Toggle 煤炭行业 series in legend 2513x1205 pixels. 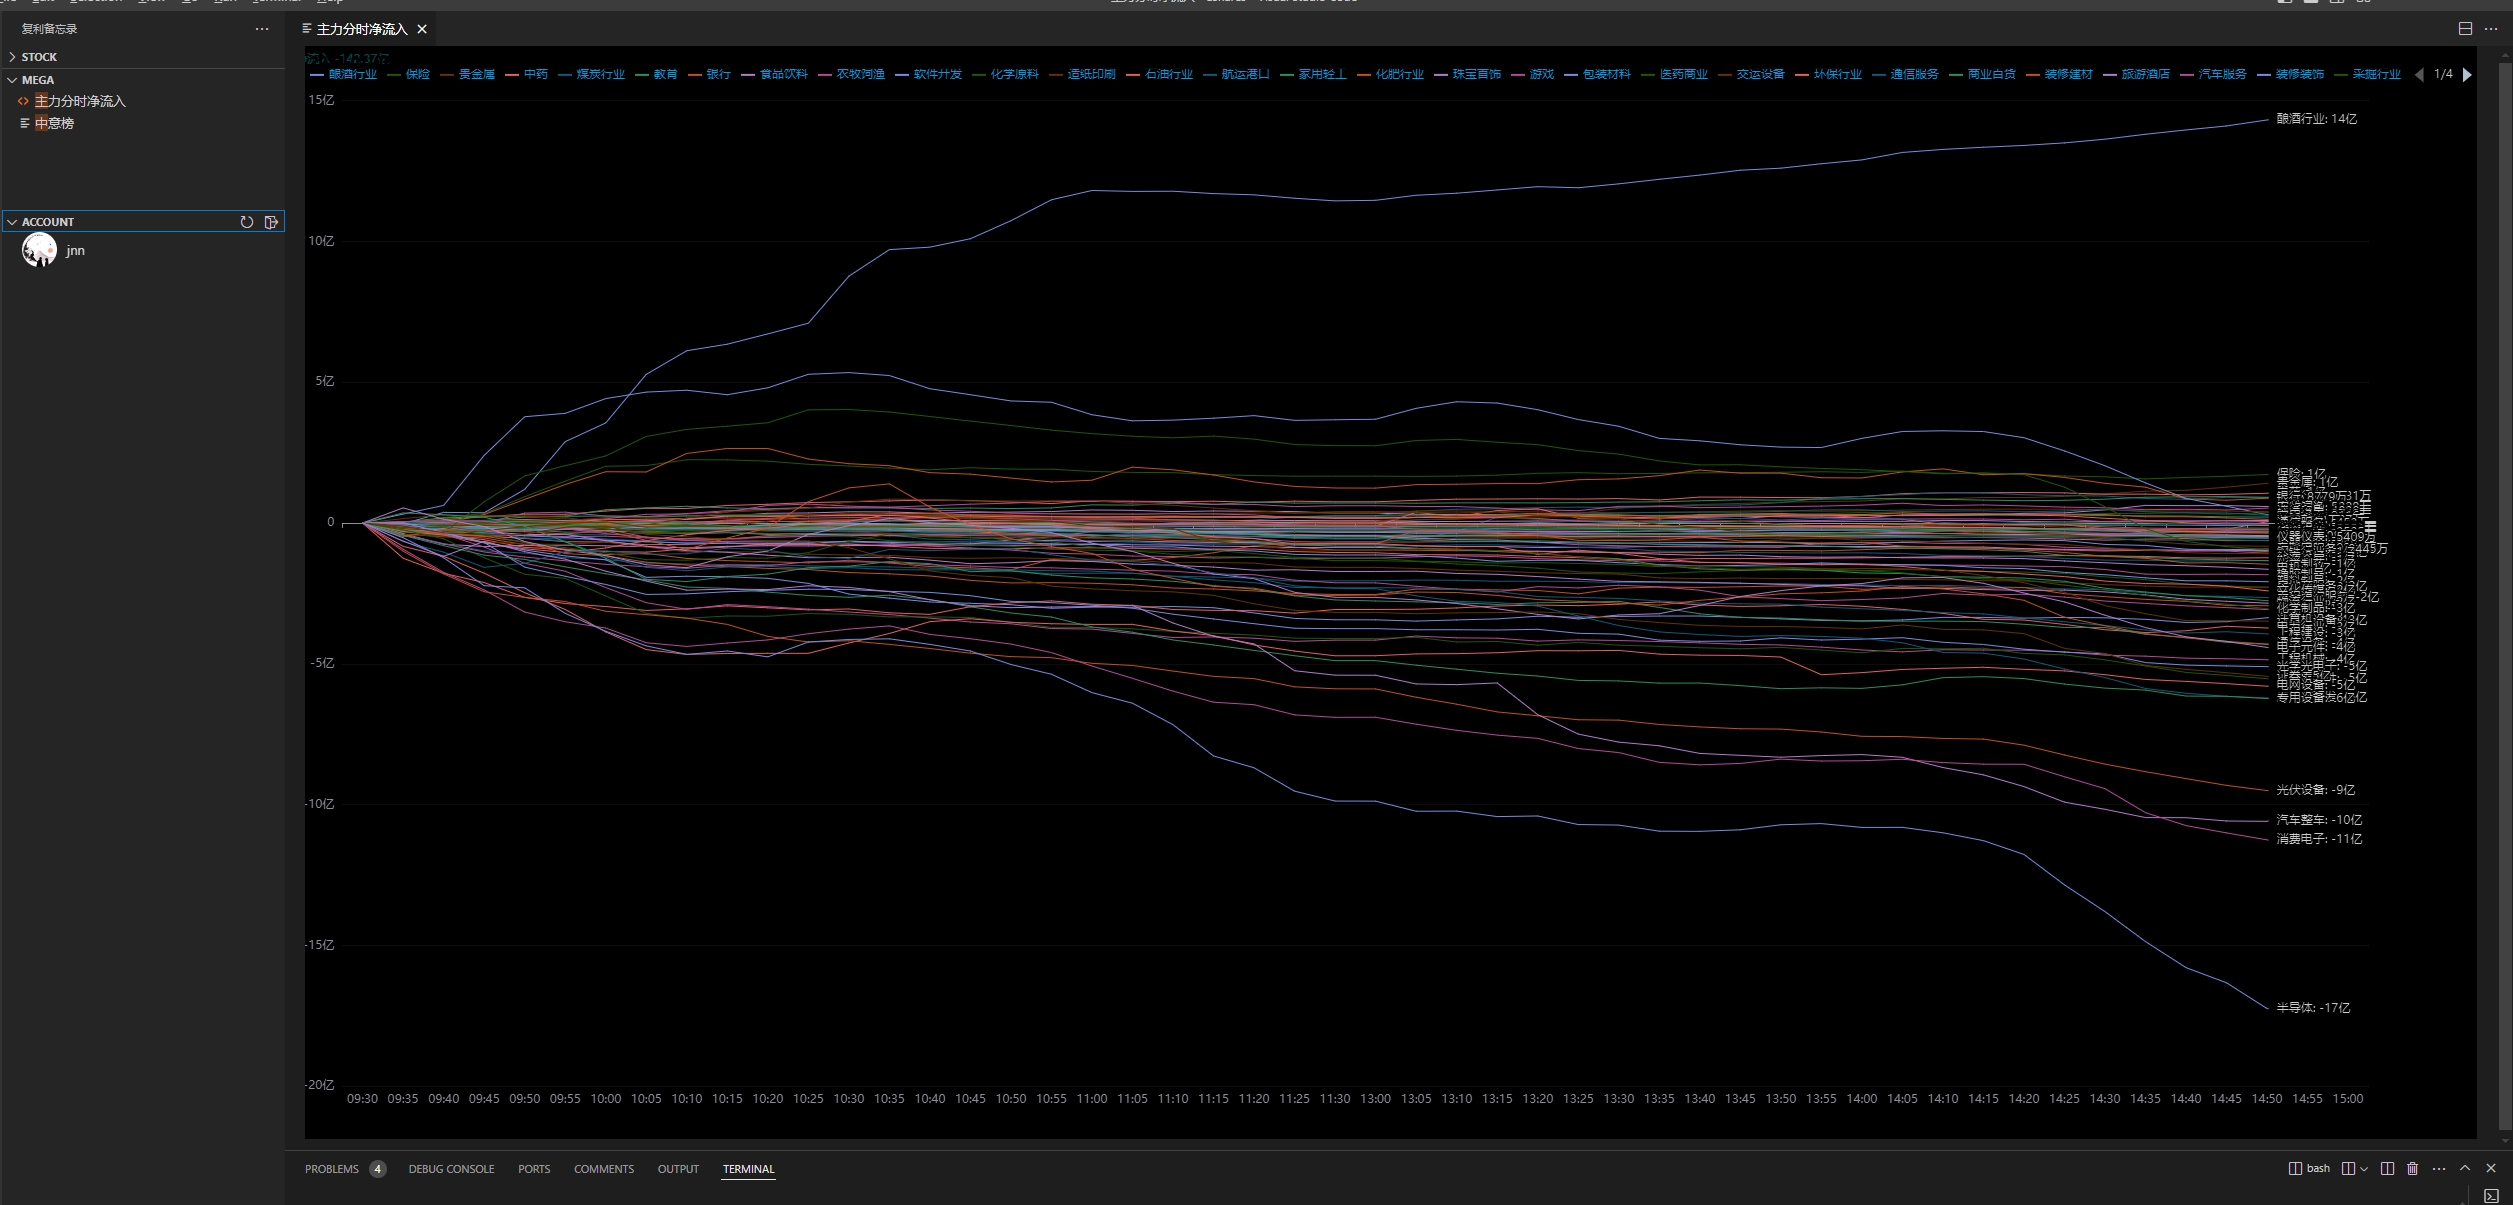pyautogui.click(x=590, y=75)
